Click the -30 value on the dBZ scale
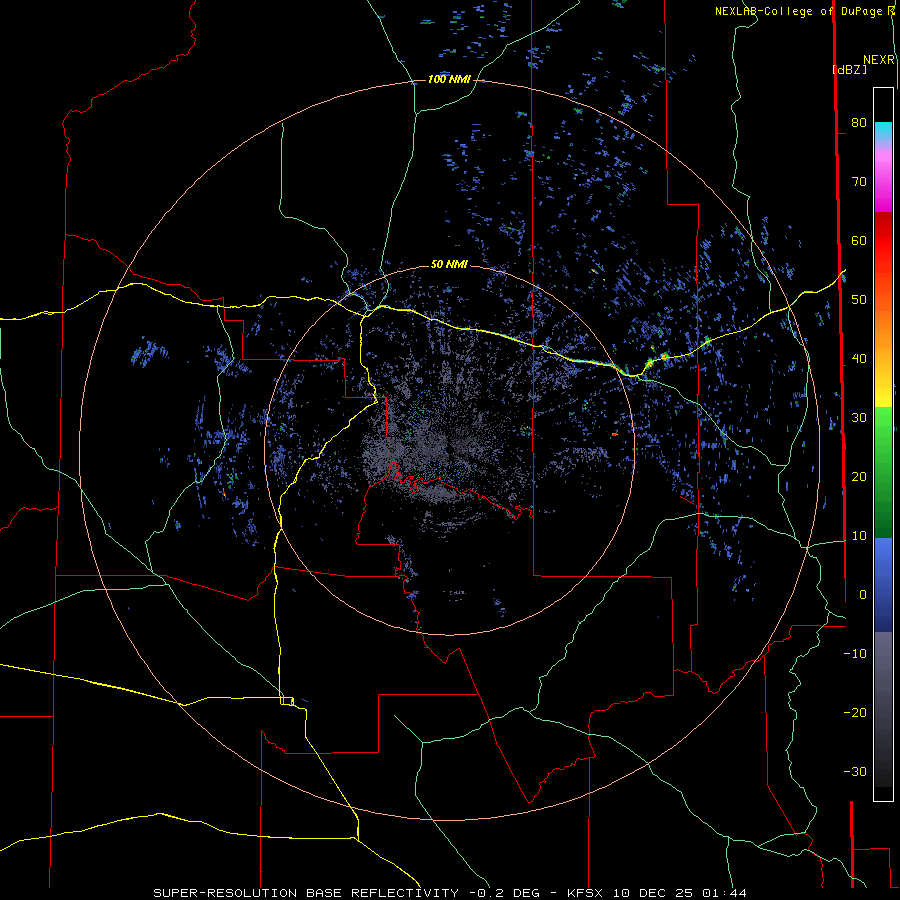The width and height of the screenshot is (900, 900). coord(855,772)
